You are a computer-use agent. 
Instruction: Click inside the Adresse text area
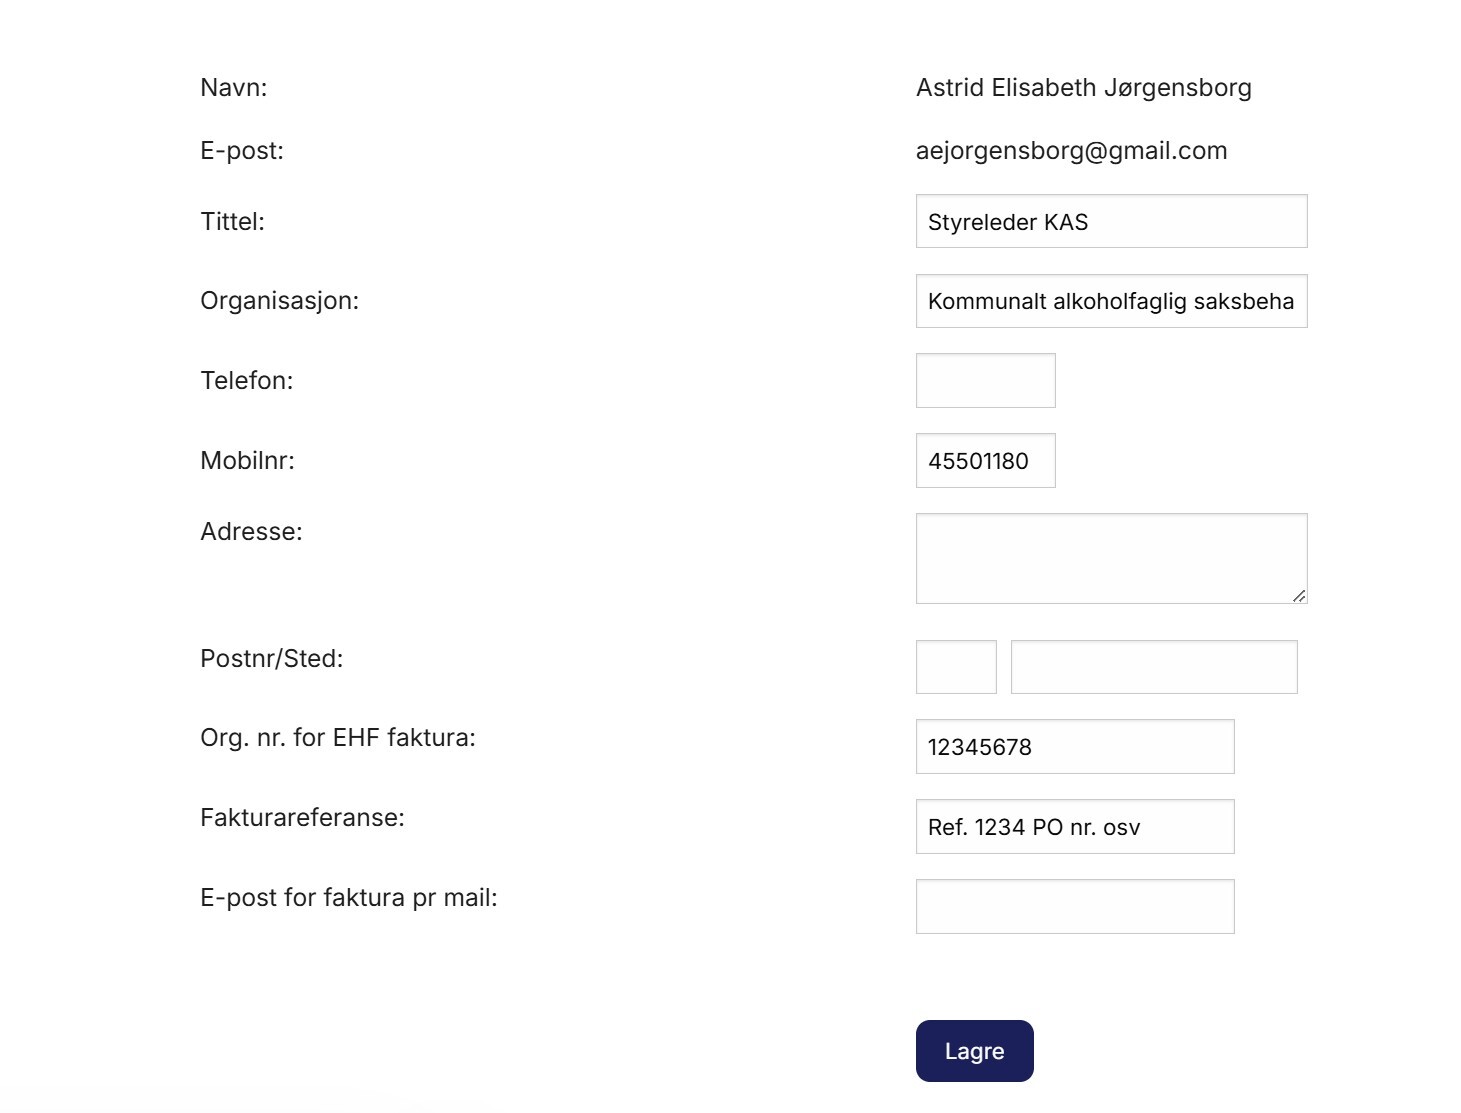1111,558
